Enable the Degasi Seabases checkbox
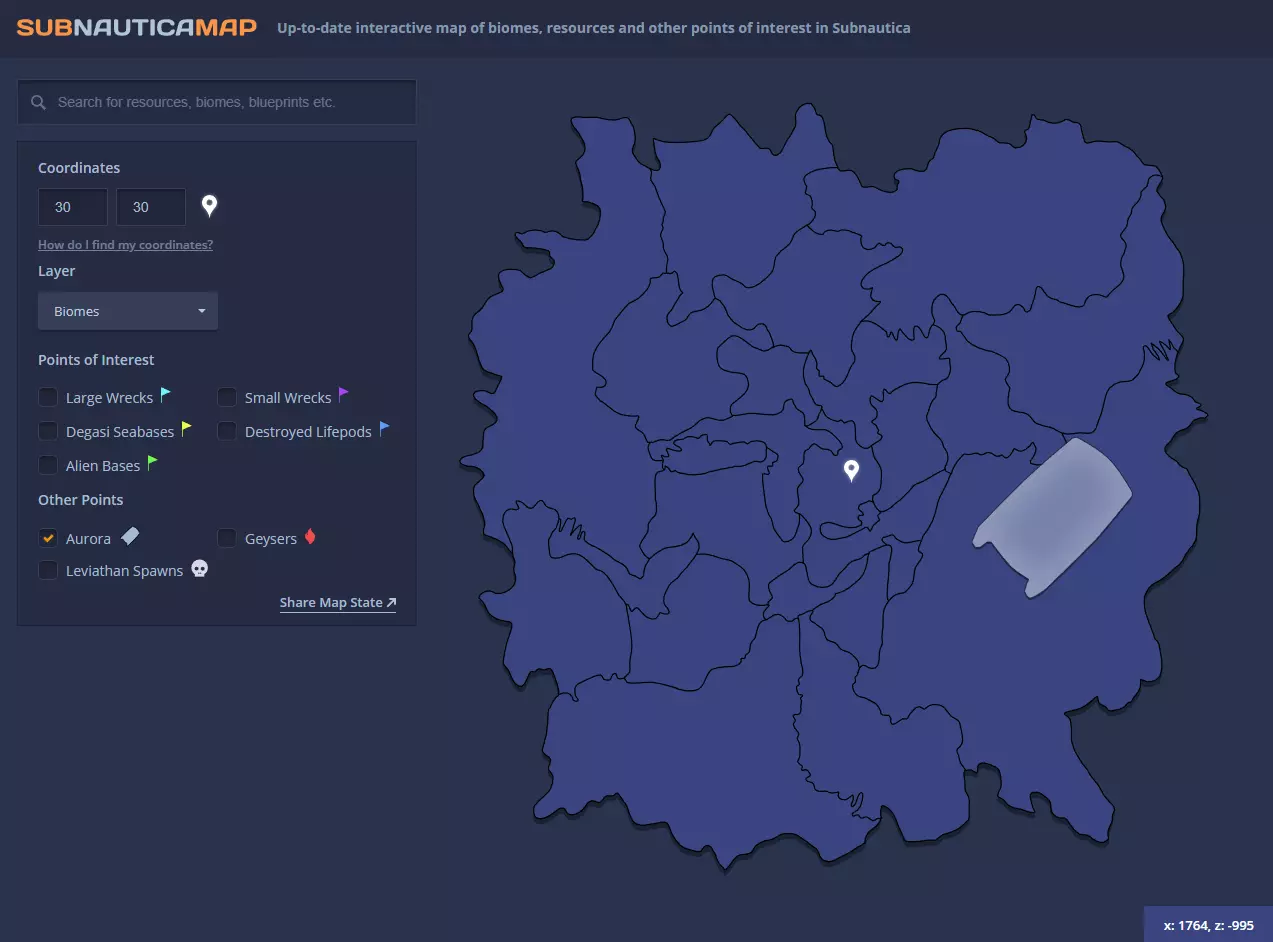1273x942 pixels. [48, 432]
